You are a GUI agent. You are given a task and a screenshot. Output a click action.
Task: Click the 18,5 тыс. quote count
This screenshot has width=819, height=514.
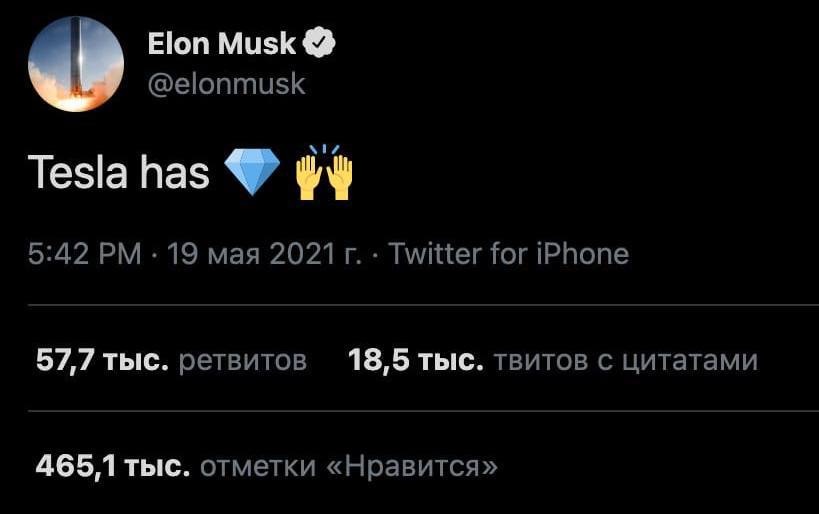point(415,360)
